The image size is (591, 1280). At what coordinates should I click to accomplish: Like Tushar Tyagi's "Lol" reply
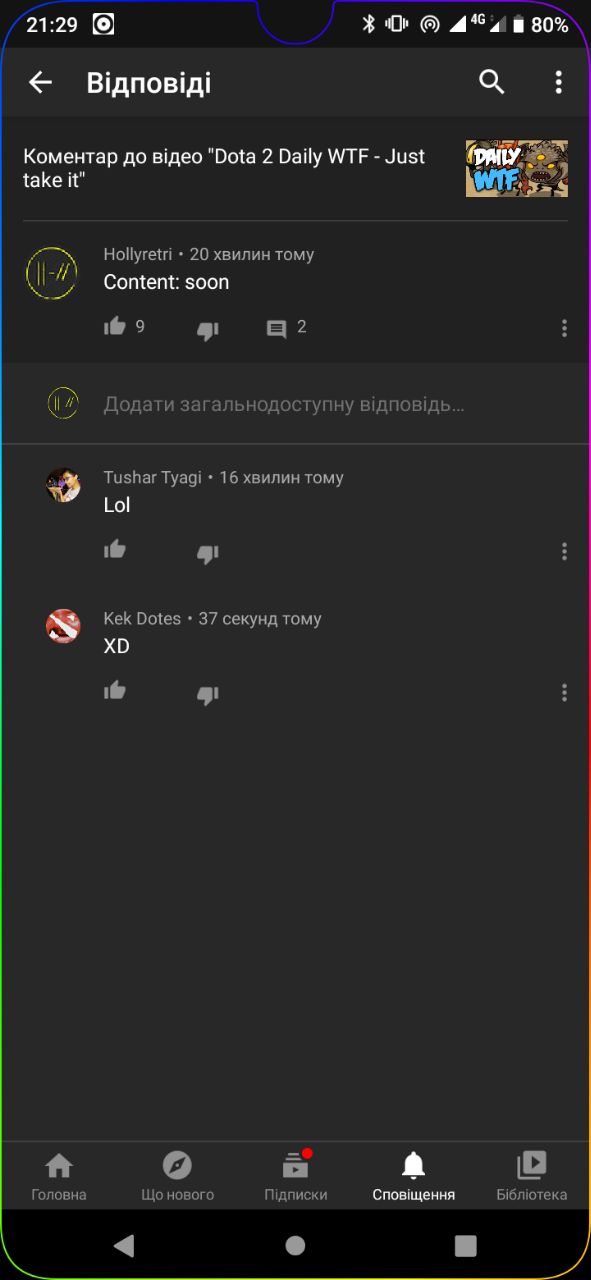(x=115, y=550)
